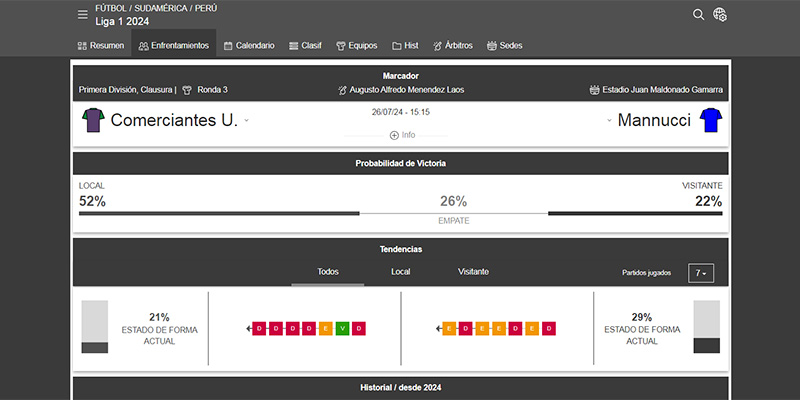The height and width of the screenshot is (400, 800).
Task: Click Estadio Juan Maldonado Gamarra link
Action: coord(662,90)
